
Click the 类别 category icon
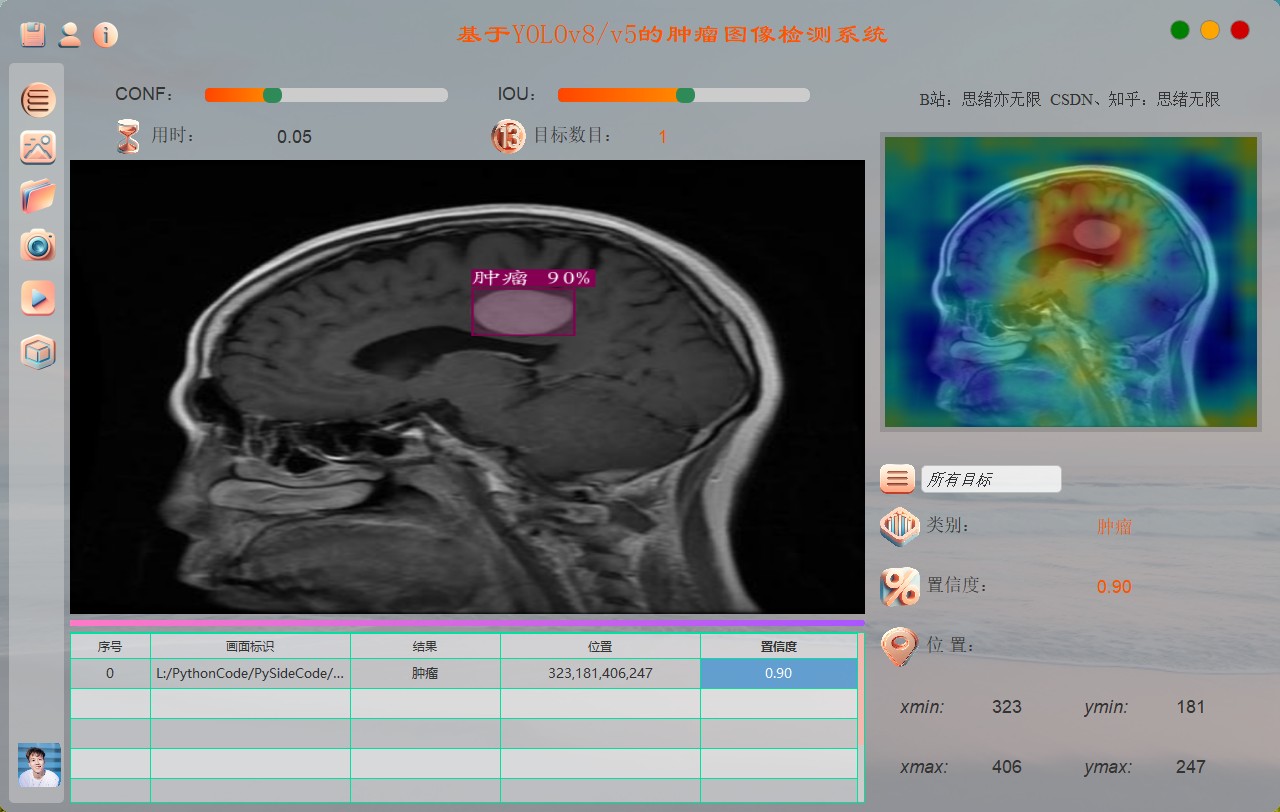click(x=899, y=526)
